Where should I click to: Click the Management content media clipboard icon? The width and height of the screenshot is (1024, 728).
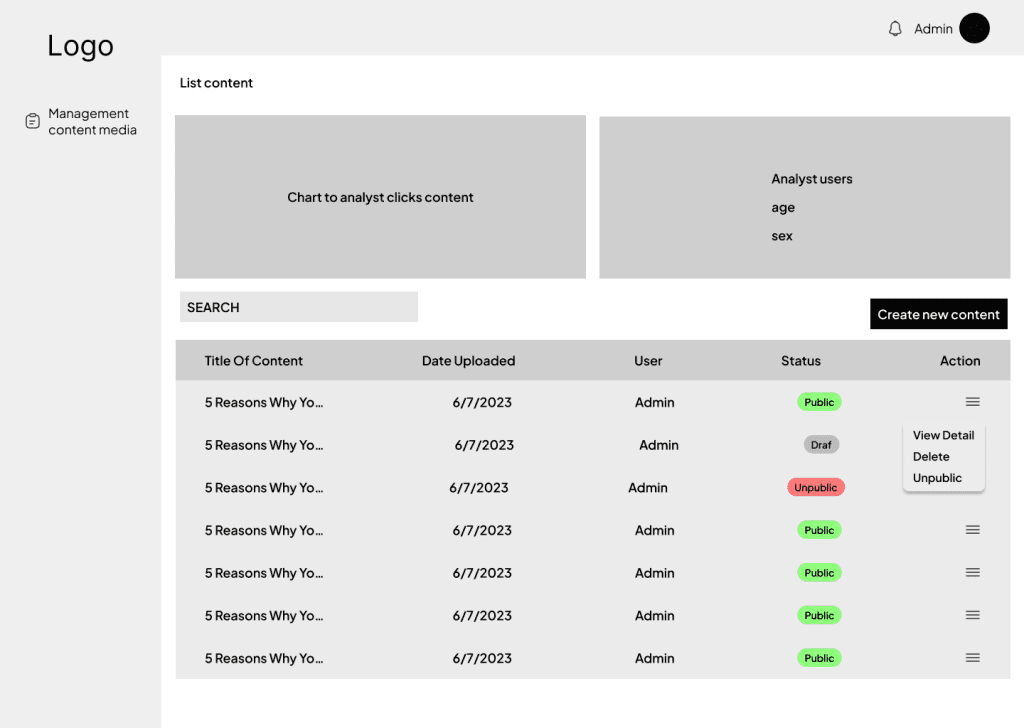coord(32,121)
